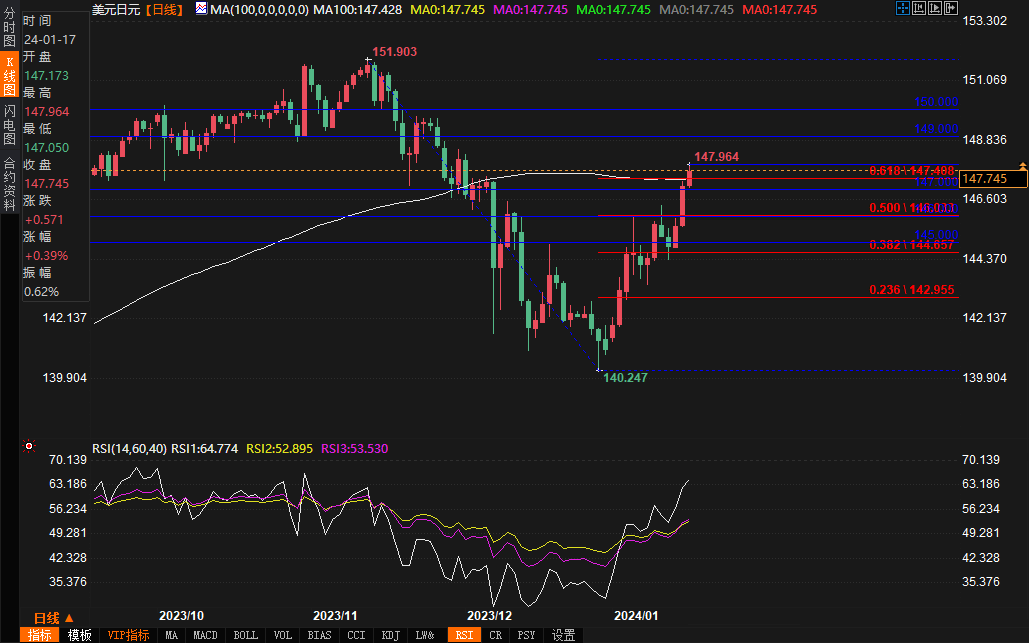Click the shift chart right icon
The width and height of the screenshot is (1029, 643).
tap(950, 8)
